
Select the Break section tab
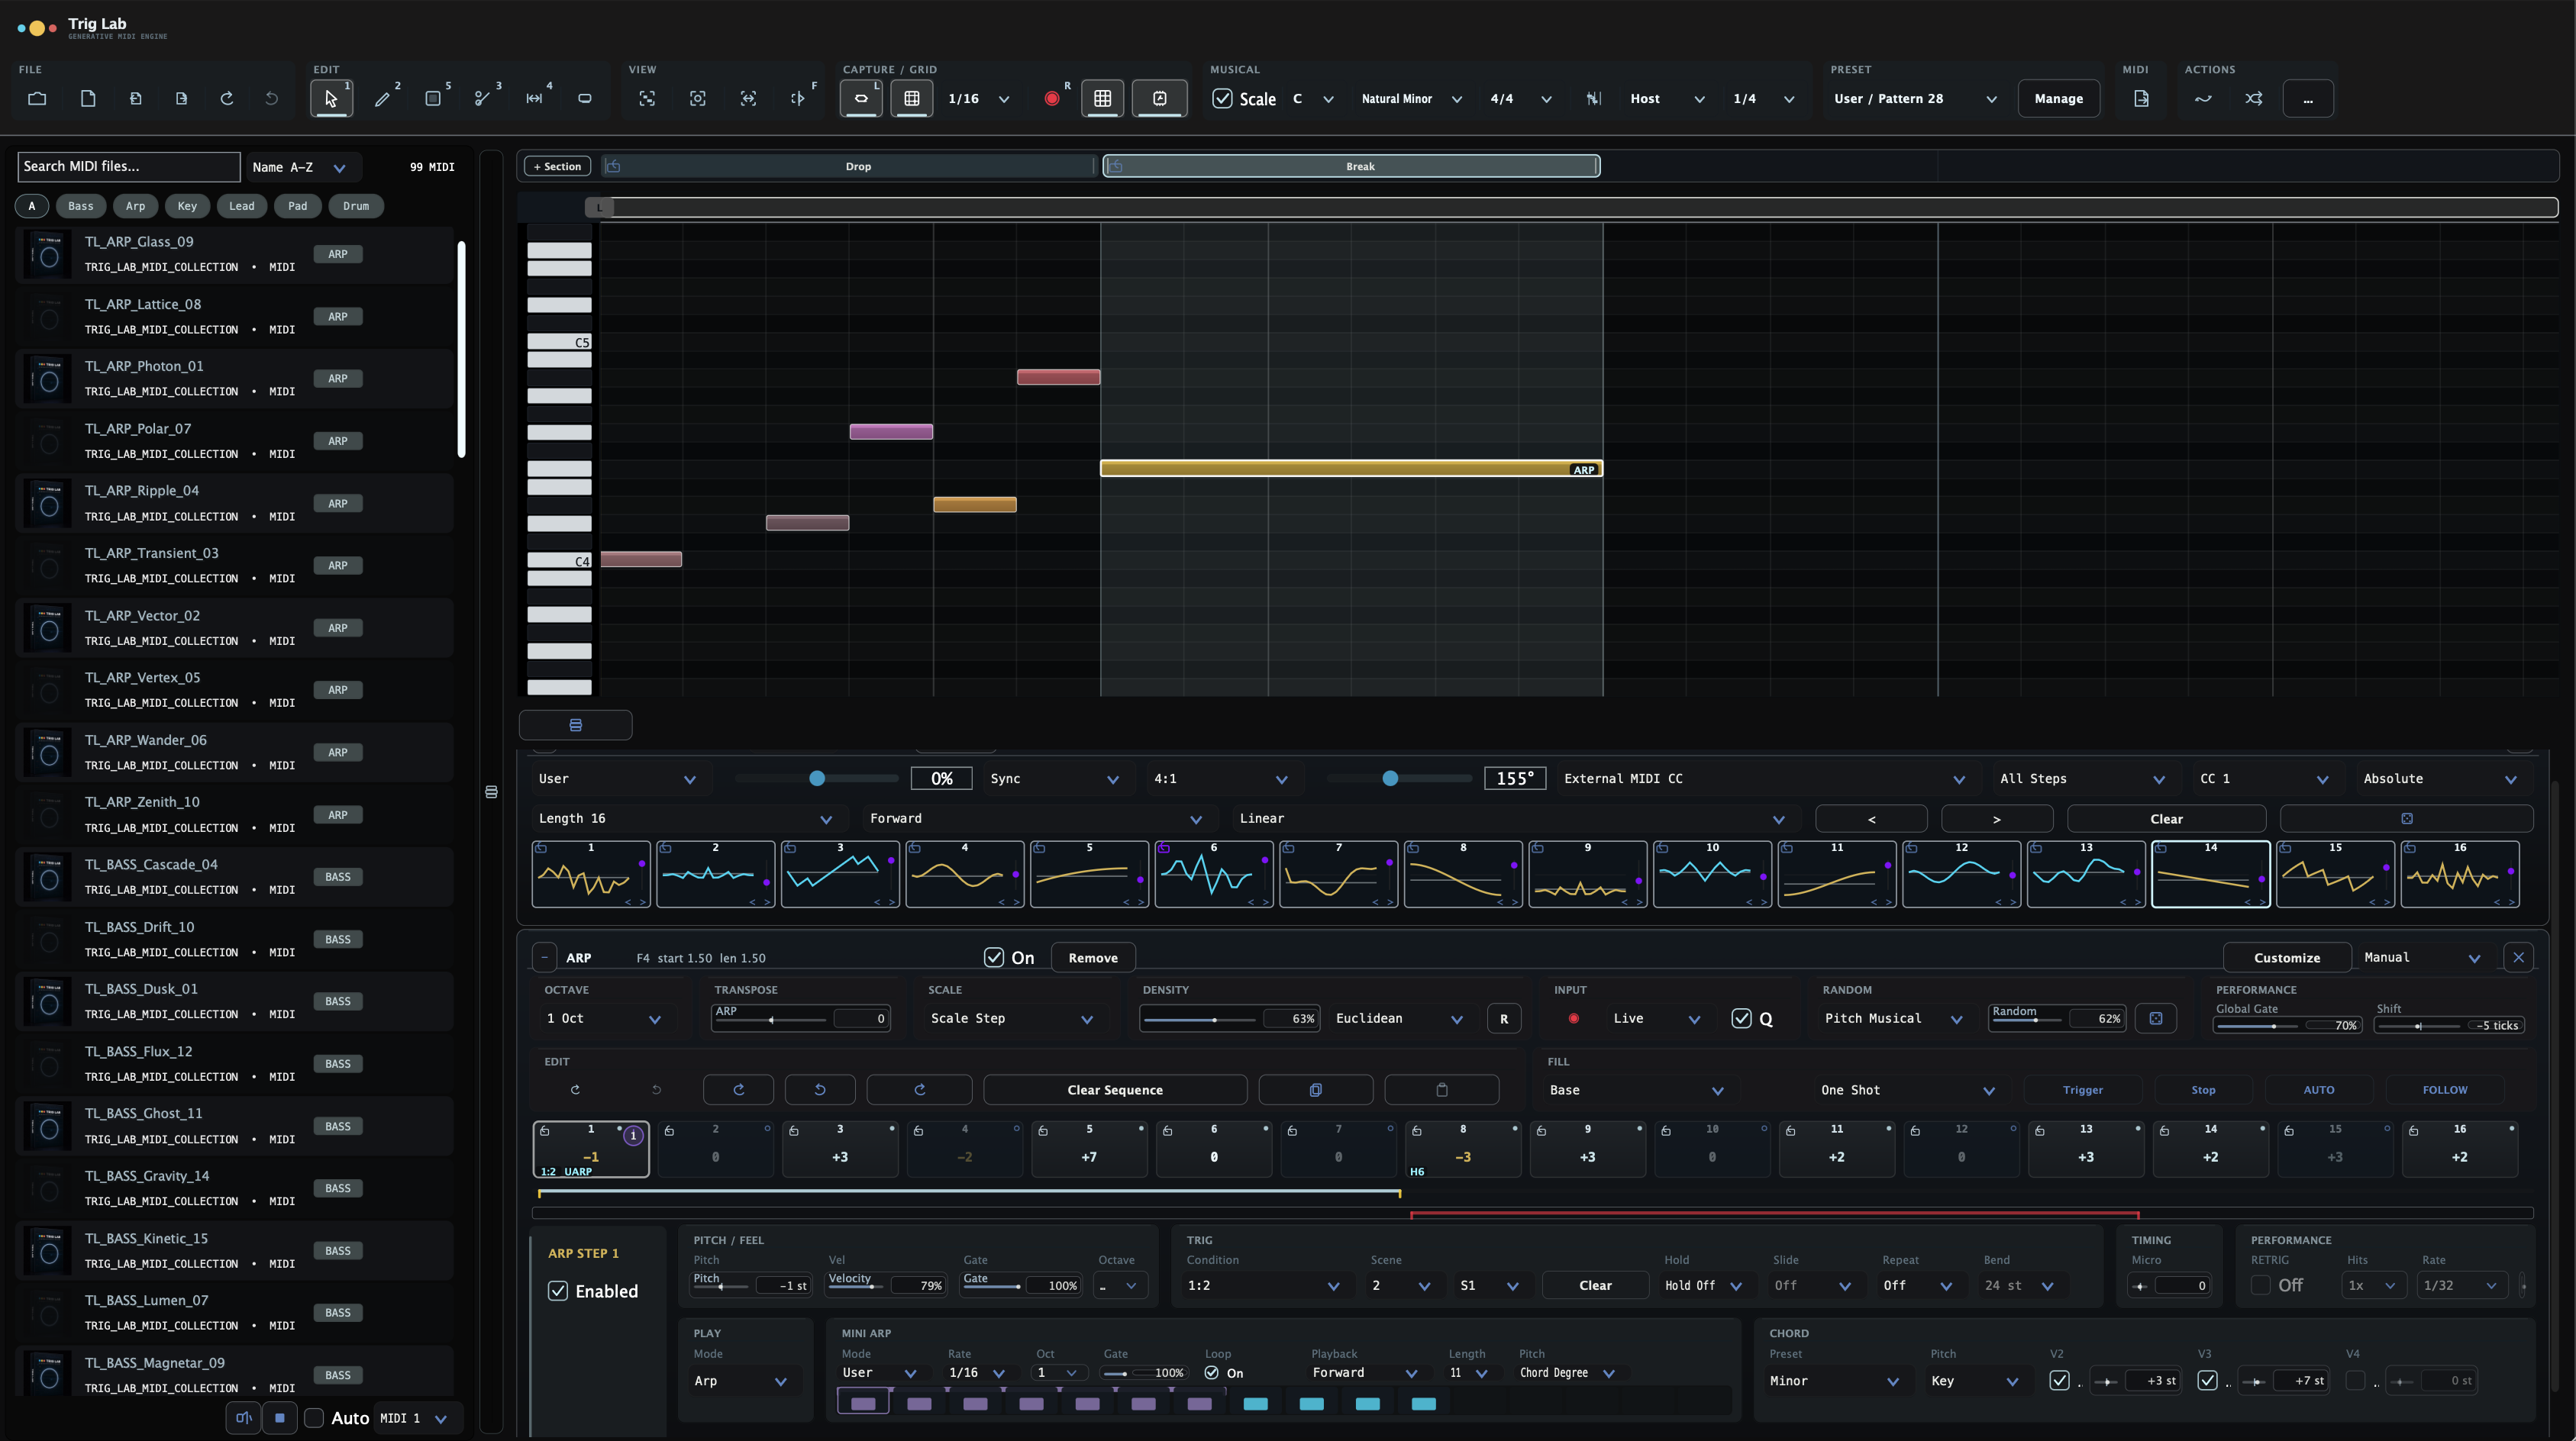[x=1351, y=166]
